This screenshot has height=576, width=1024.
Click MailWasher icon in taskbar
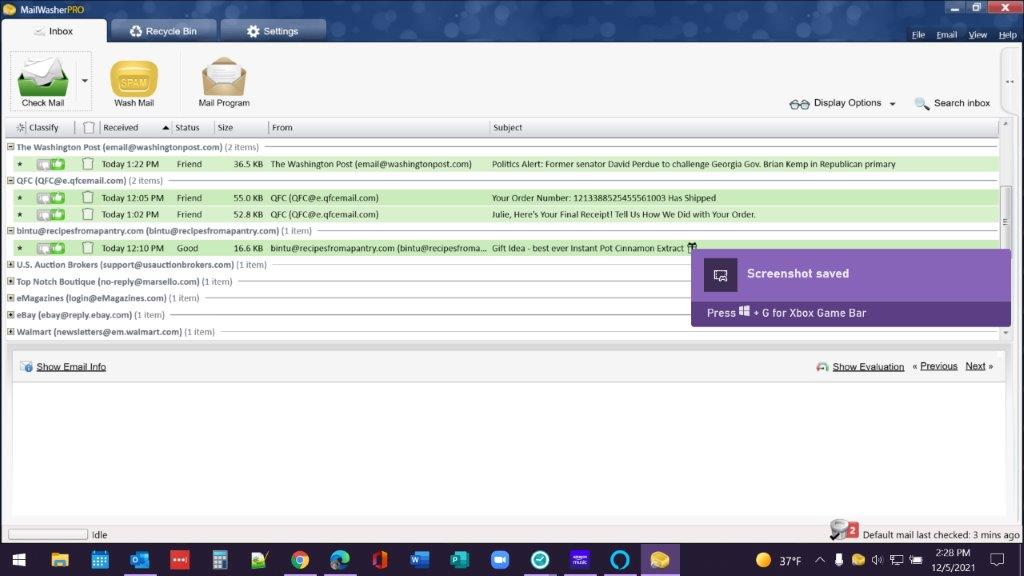[660, 560]
